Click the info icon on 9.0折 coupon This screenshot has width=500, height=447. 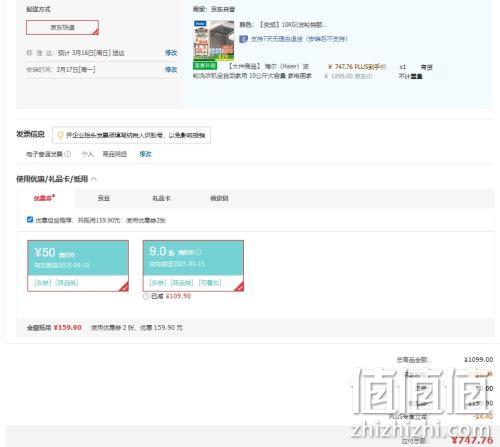pyautogui.click(x=198, y=252)
